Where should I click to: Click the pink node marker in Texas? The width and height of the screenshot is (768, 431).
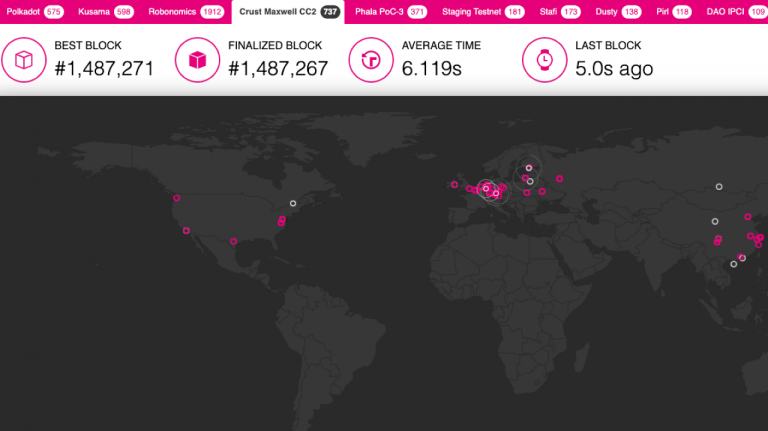(233, 241)
